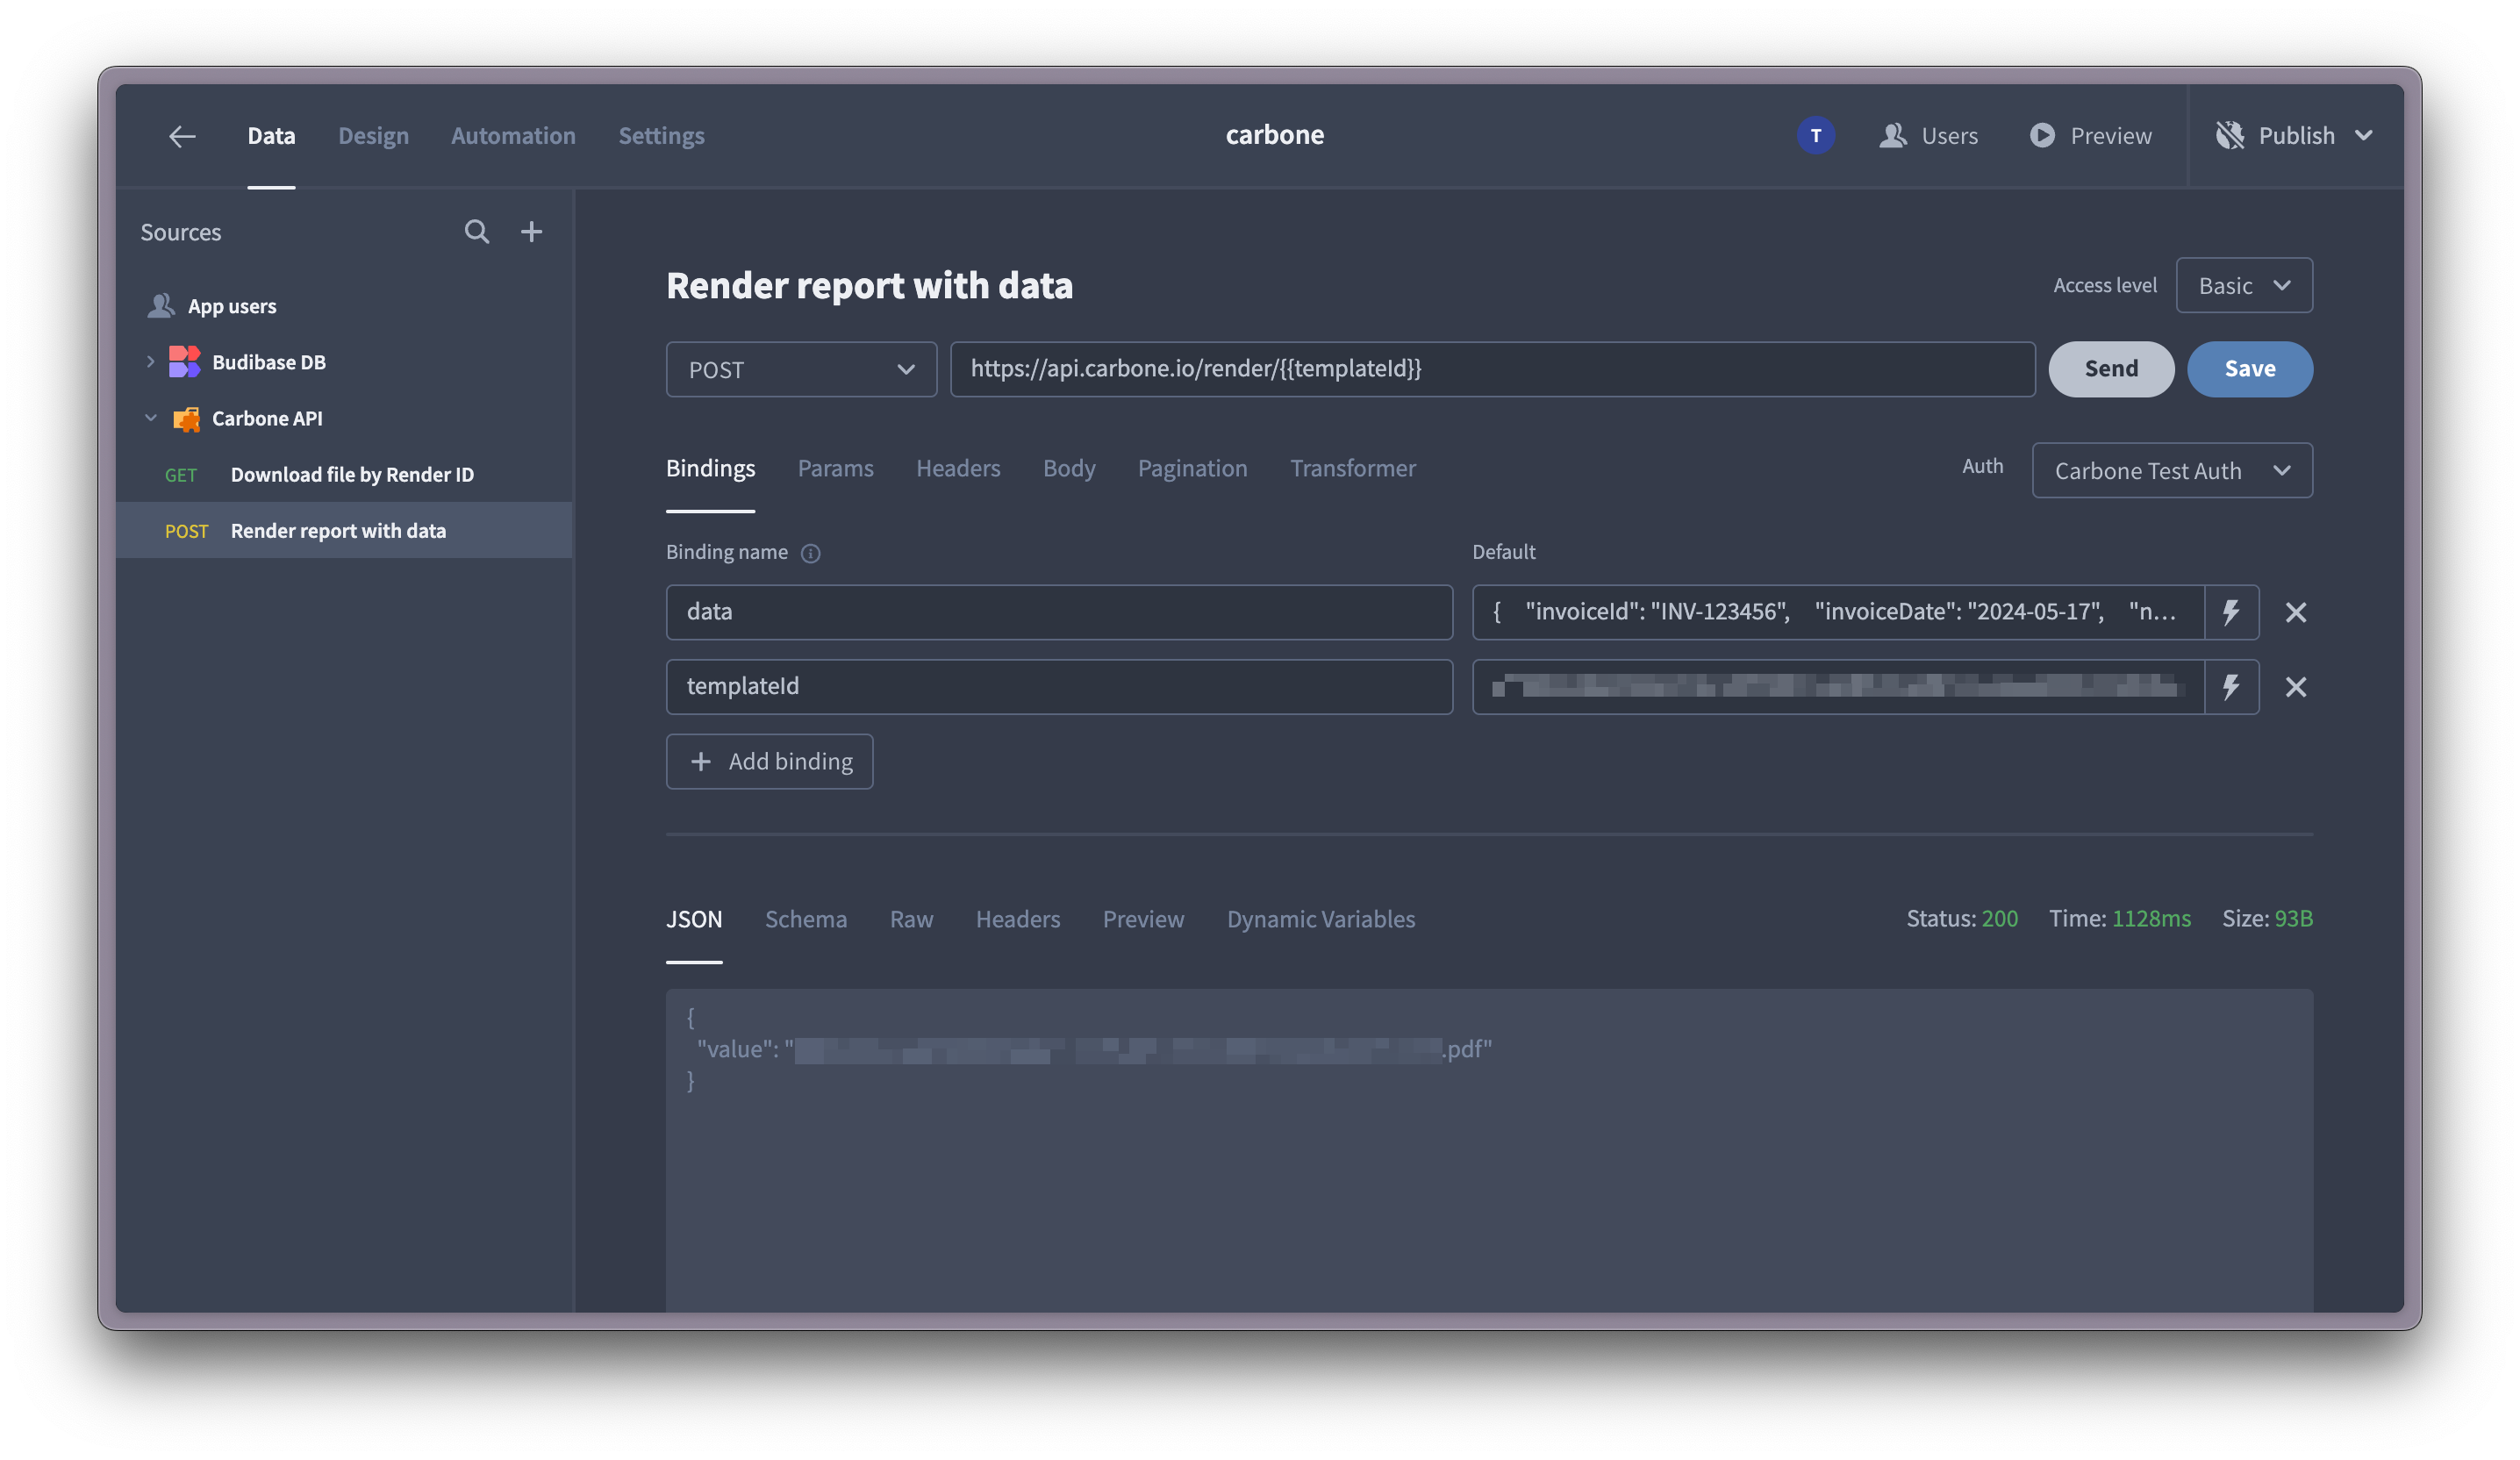The image size is (2520, 1460).
Task: Remove the templateId binding with X
Action: click(2296, 687)
